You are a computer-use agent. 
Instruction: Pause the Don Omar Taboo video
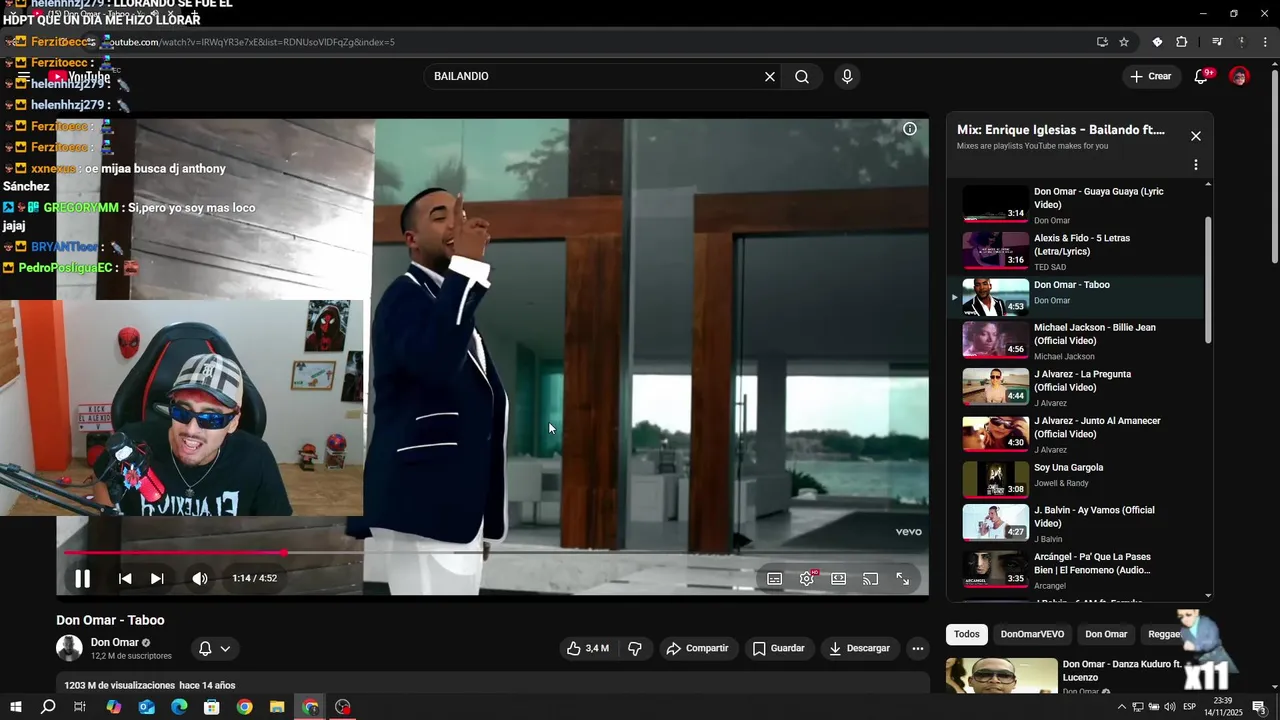pyautogui.click(x=83, y=578)
